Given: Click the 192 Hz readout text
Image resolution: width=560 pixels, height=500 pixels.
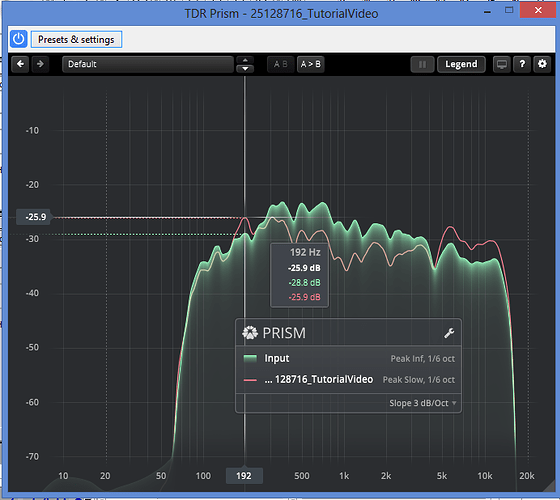Looking at the screenshot, I should [305, 252].
